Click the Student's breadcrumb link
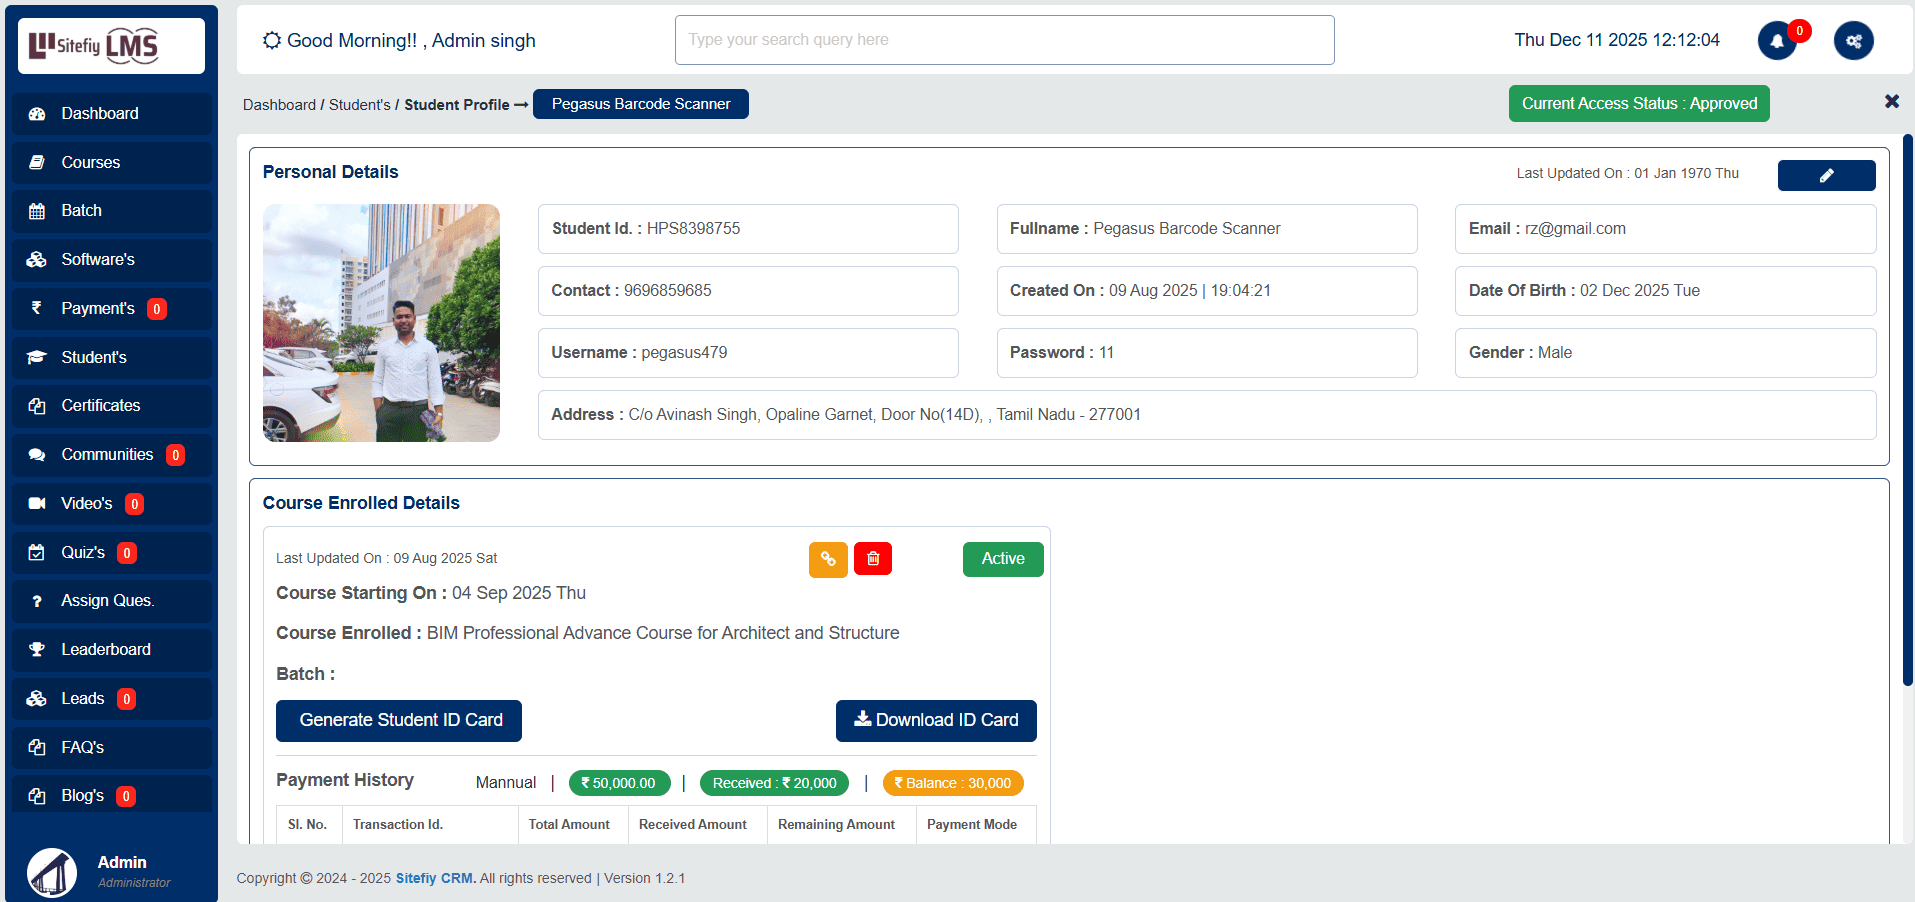Screen dimensions: 1915x902 (359, 105)
